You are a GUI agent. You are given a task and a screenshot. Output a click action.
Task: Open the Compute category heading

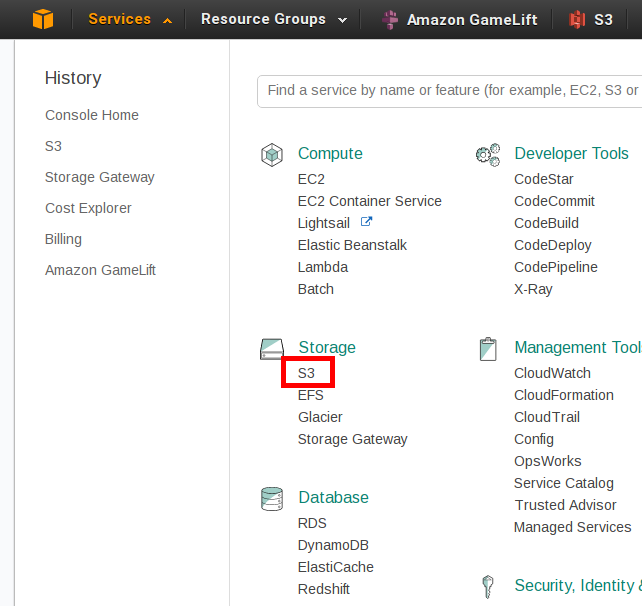[330, 154]
